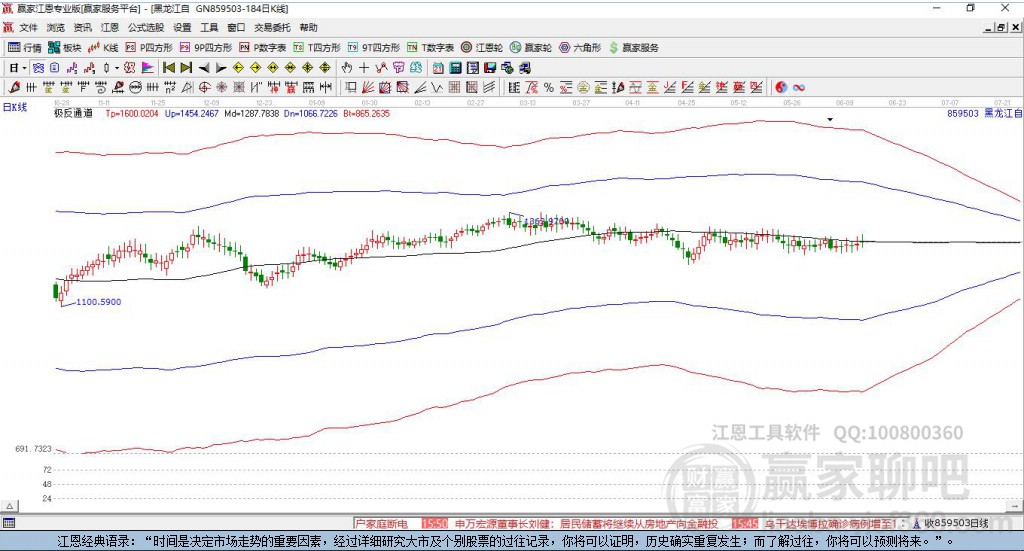
Task: Open the 工具 menu
Action: coord(209,27)
